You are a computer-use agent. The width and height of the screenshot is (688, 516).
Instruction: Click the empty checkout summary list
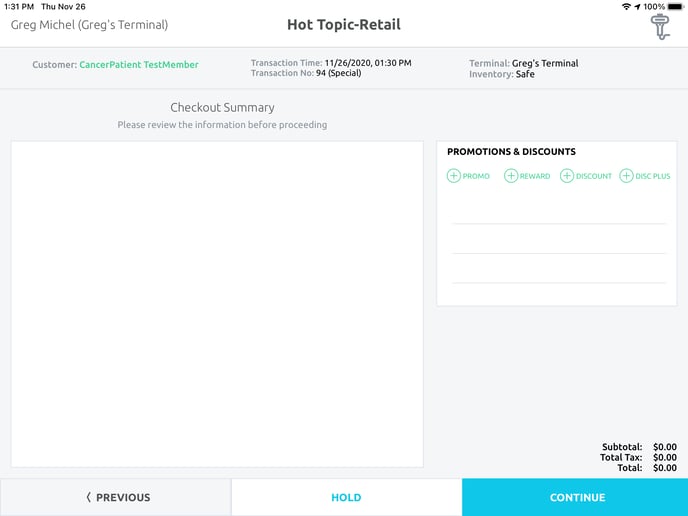coord(217,303)
